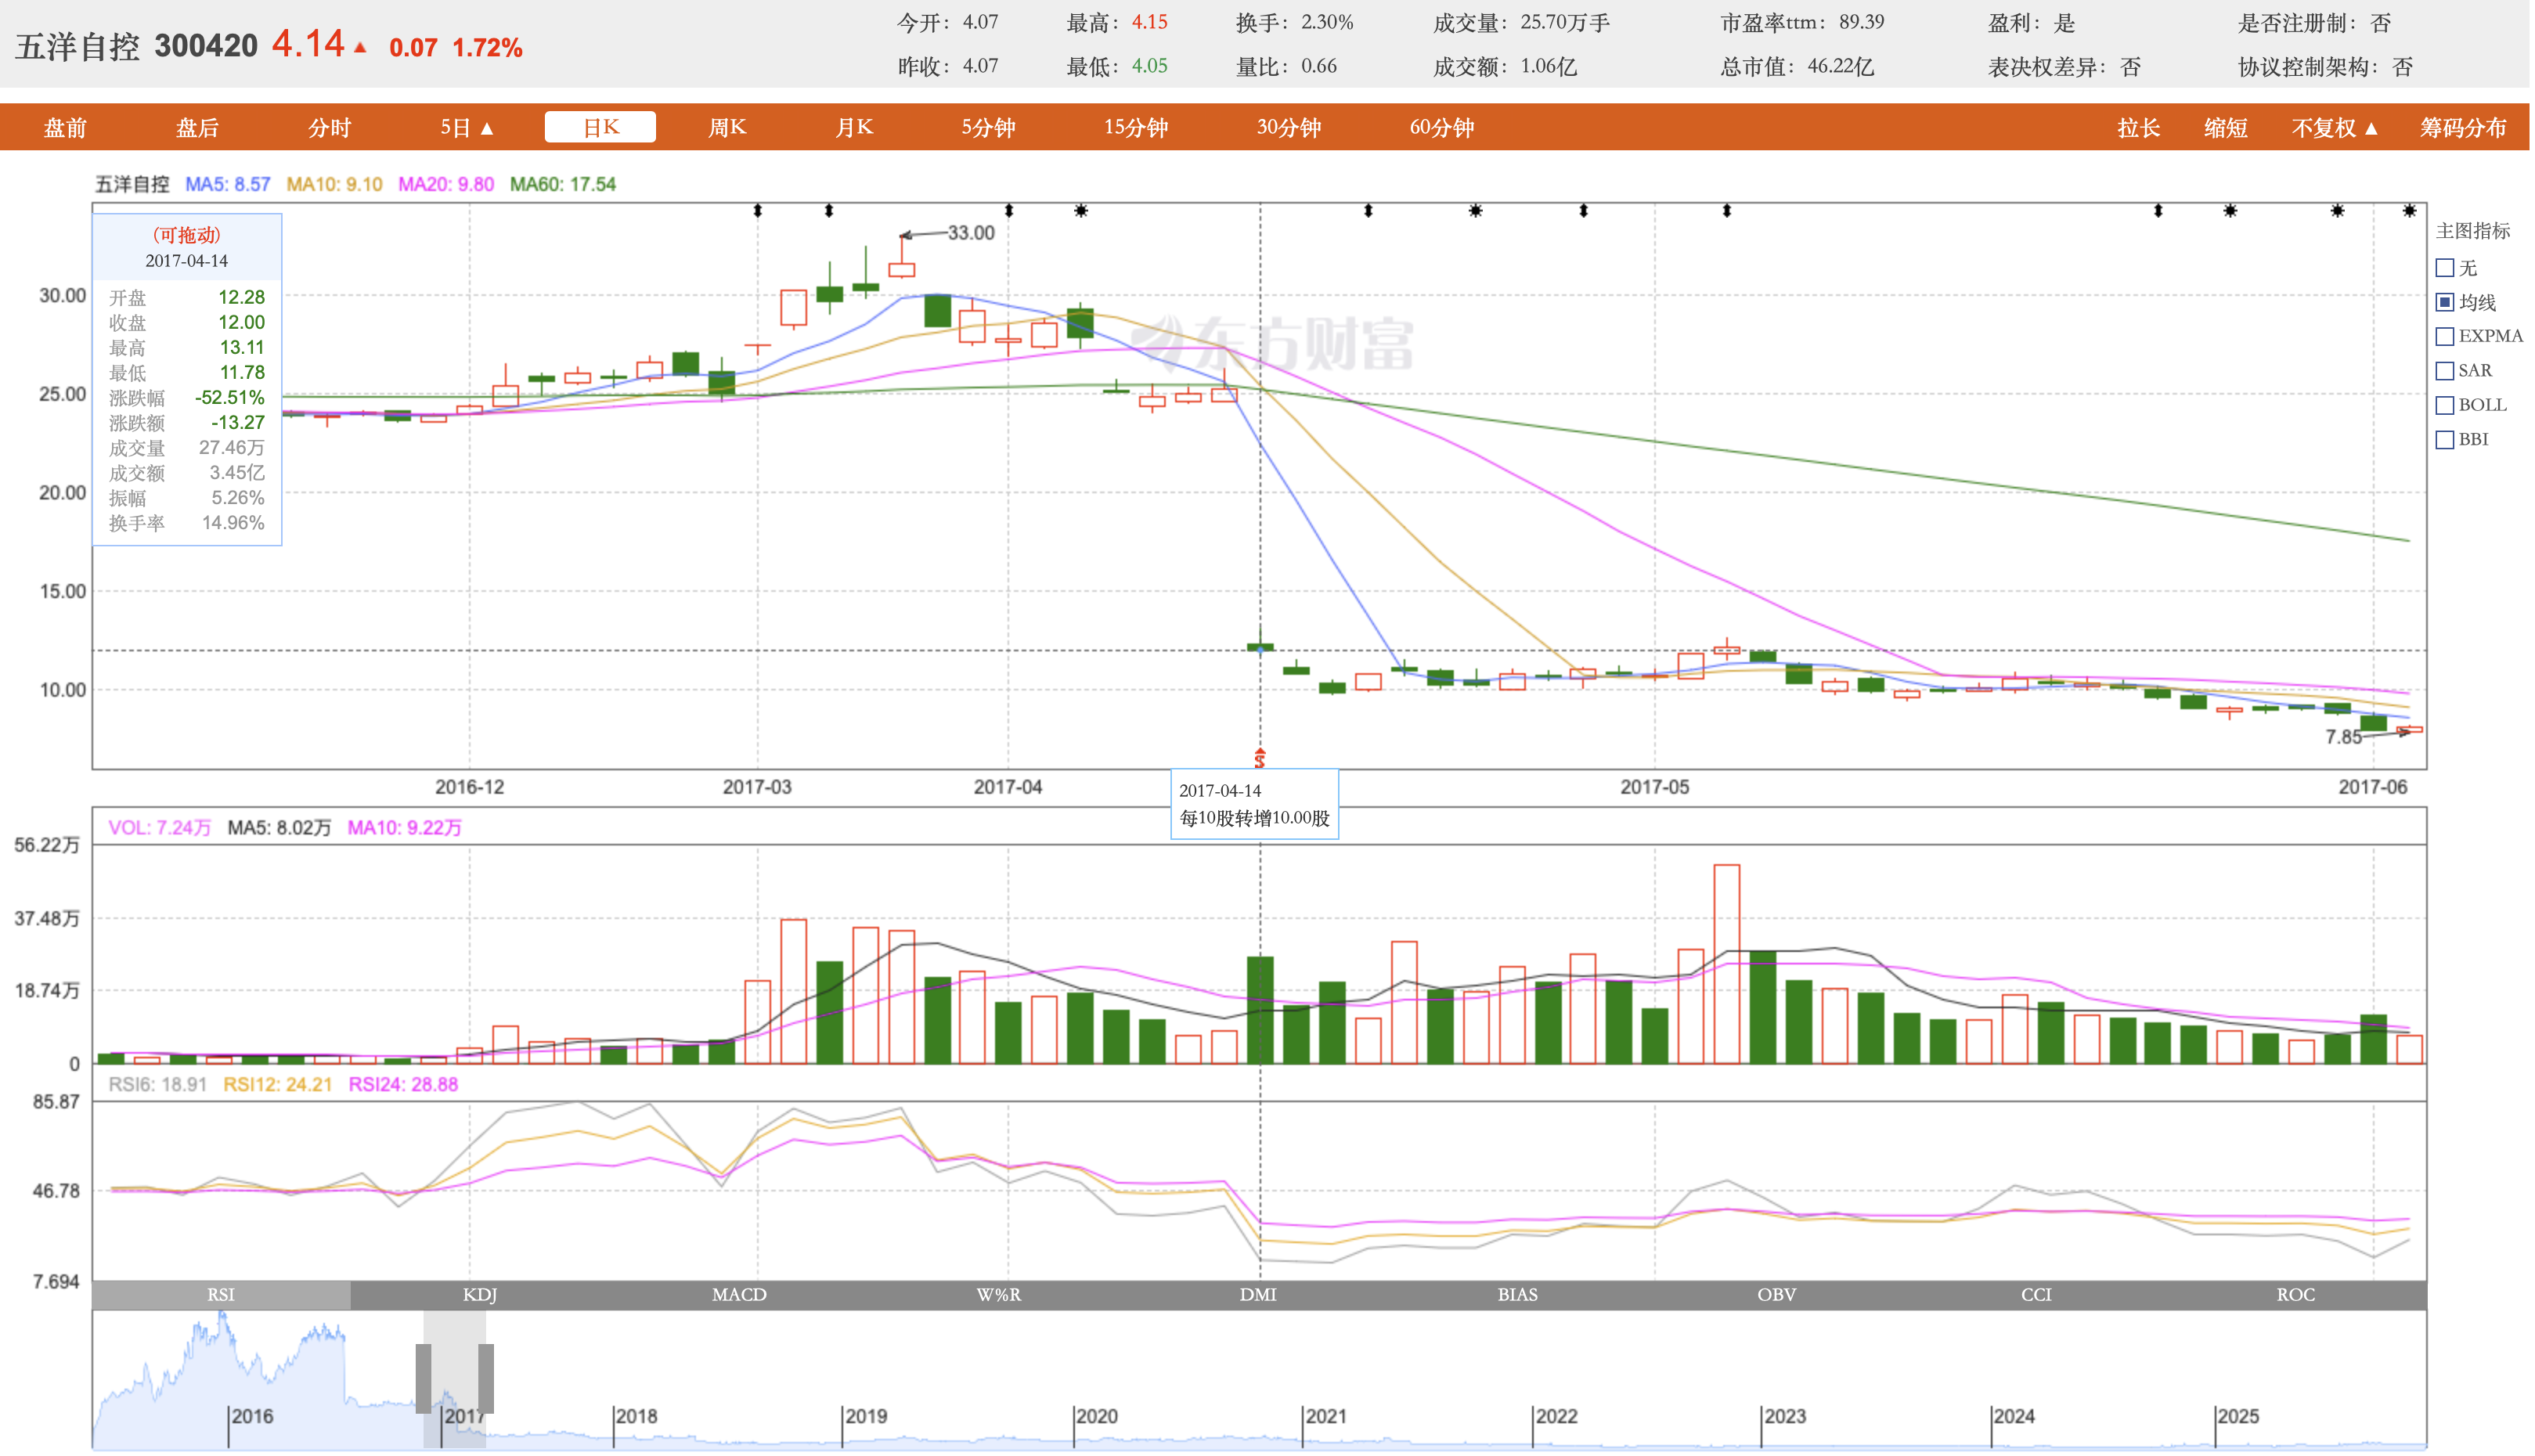
Task: Open the KDJ indicator tab
Action: 480,1294
